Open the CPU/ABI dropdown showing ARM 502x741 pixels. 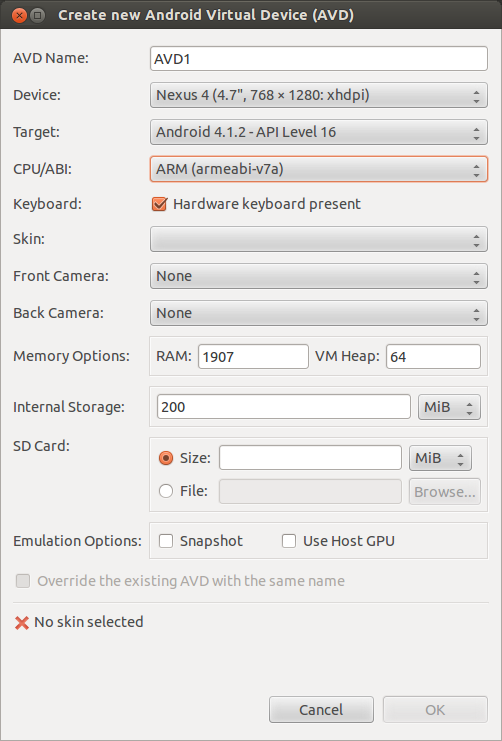coord(319,169)
